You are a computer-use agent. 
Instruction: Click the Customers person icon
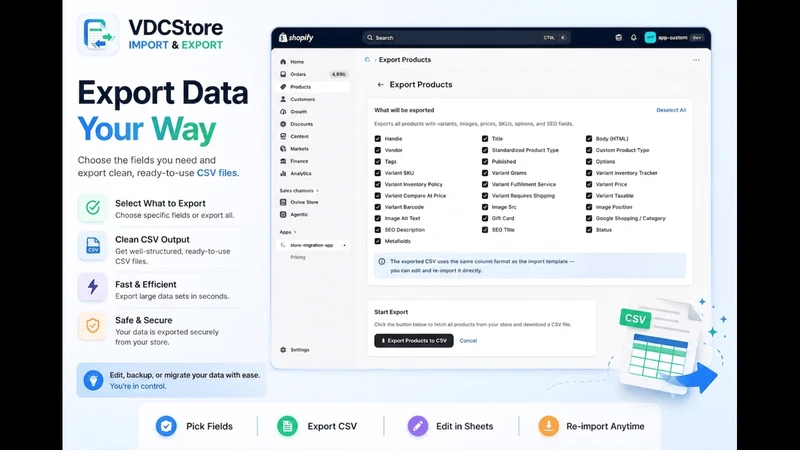tap(283, 99)
